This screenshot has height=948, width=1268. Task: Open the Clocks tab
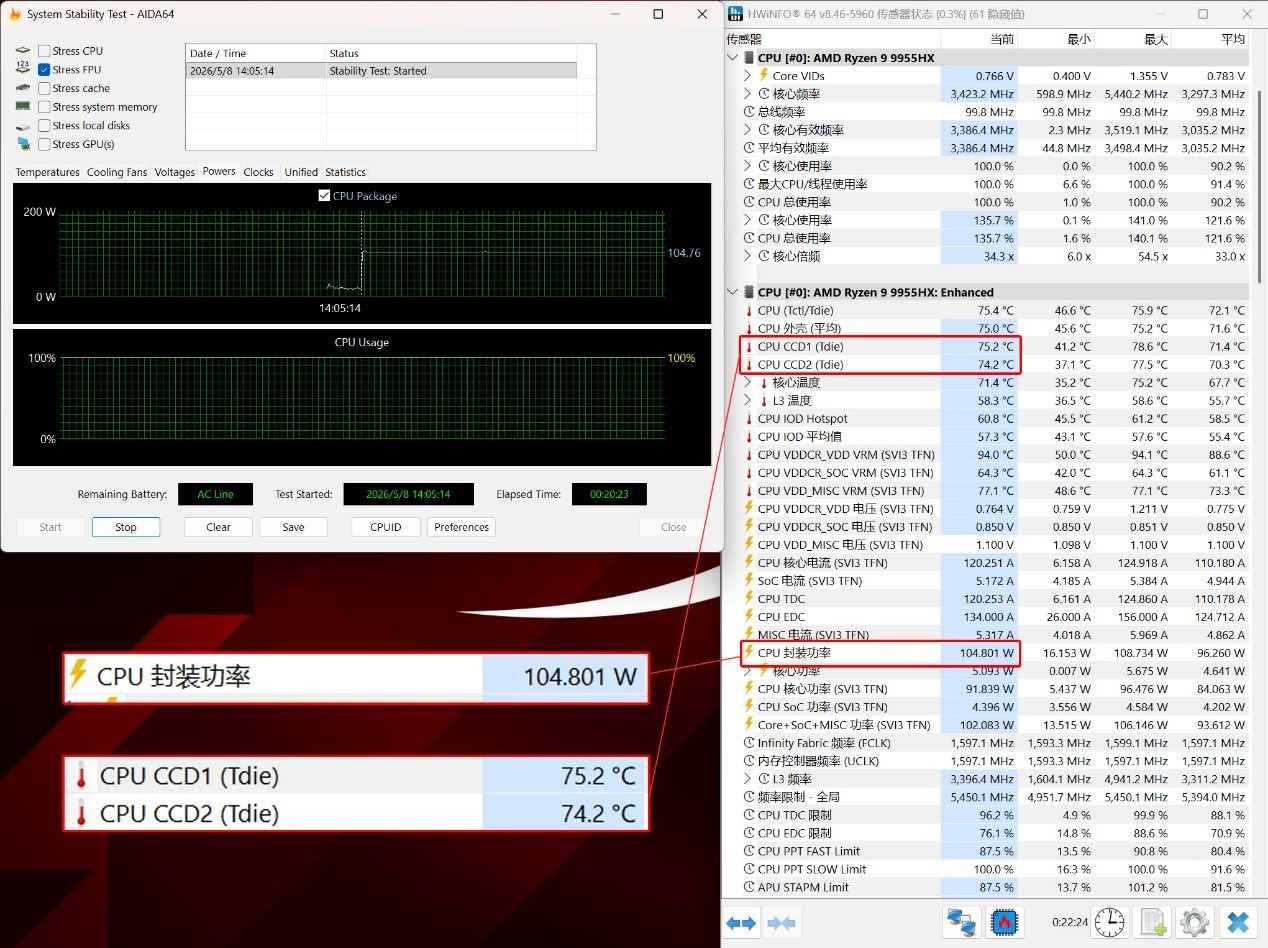coord(258,172)
